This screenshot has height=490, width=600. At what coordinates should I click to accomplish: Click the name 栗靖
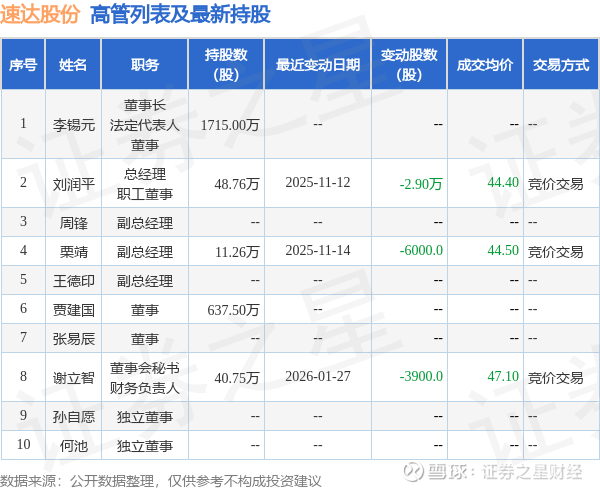[x=73, y=252]
